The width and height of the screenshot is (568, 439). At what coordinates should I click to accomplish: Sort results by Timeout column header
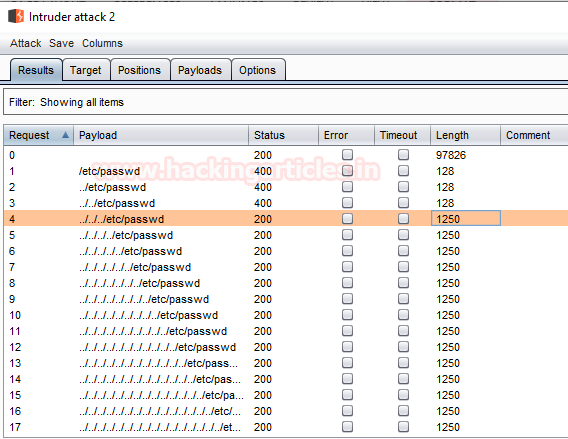(x=402, y=135)
